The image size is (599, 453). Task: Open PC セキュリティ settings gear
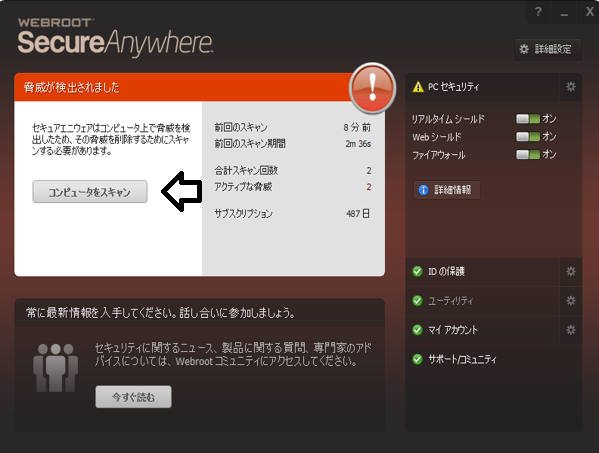[x=571, y=87]
